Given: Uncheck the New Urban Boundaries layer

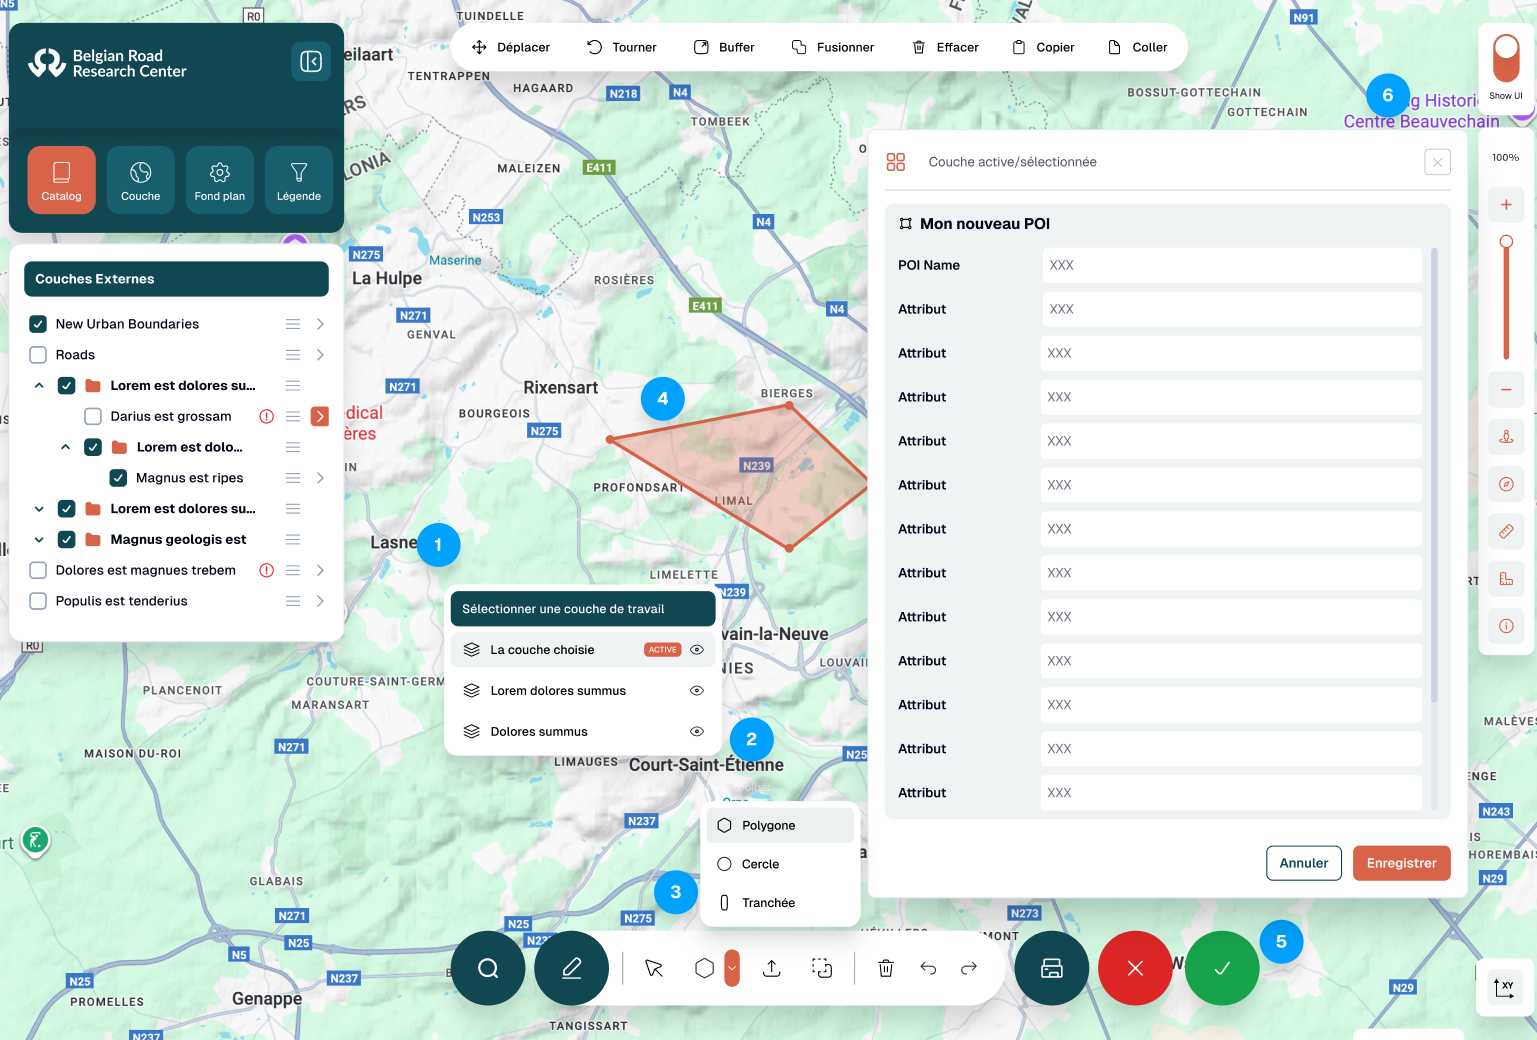Looking at the screenshot, I should [x=38, y=324].
